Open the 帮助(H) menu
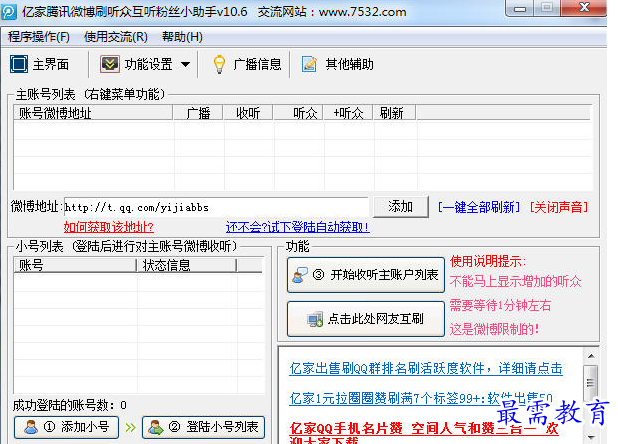This screenshot has width=618, height=444. (182, 37)
